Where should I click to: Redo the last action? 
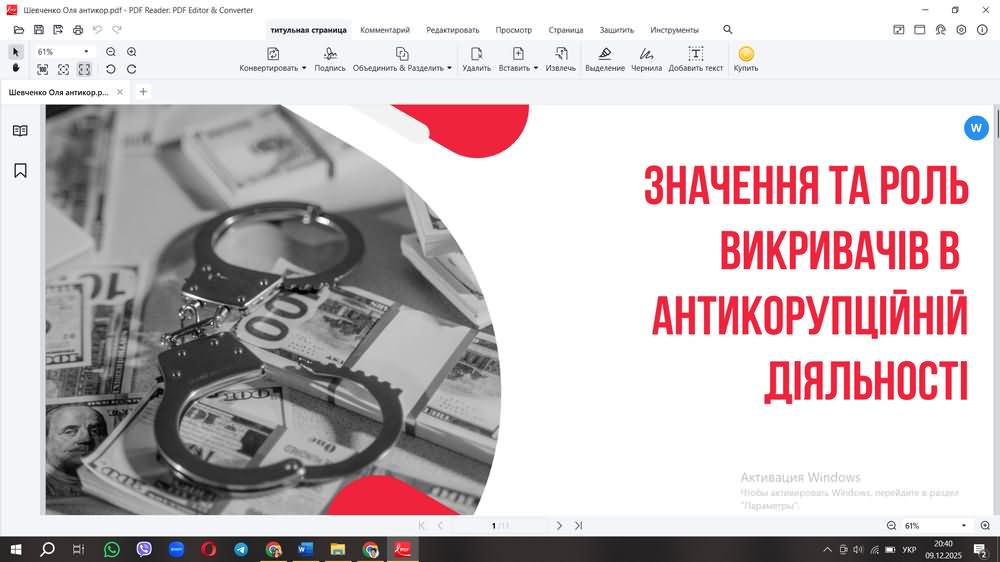[x=117, y=30]
